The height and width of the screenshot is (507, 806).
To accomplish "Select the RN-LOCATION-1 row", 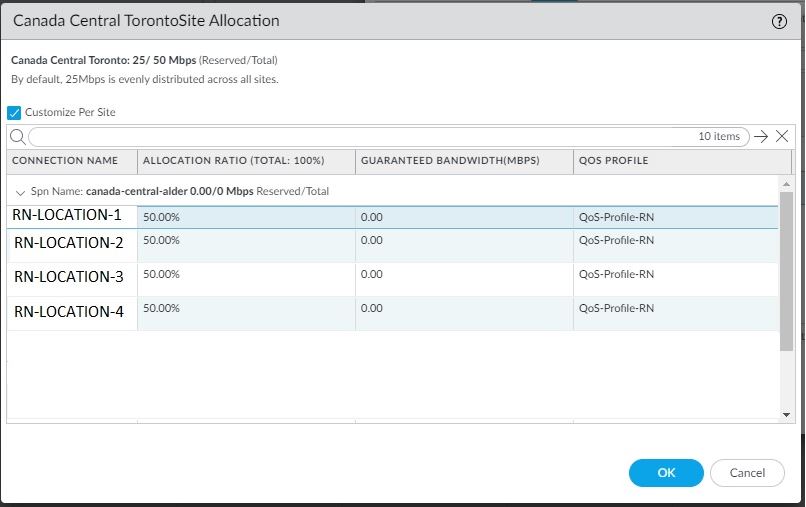I will point(67,215).
